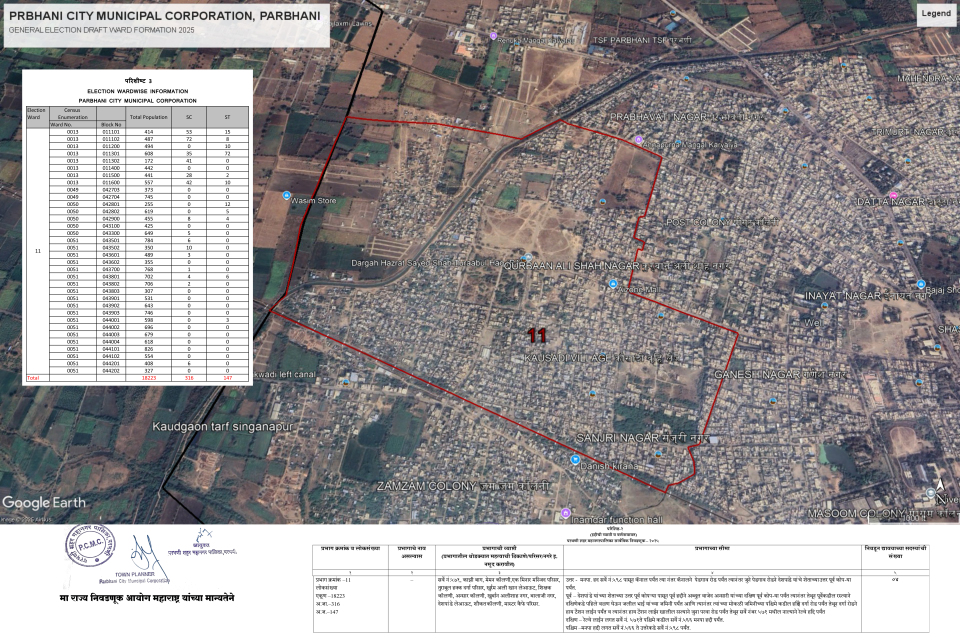Click the PCMC round stamp seal

pyautogui.click(x=90, y=546)
